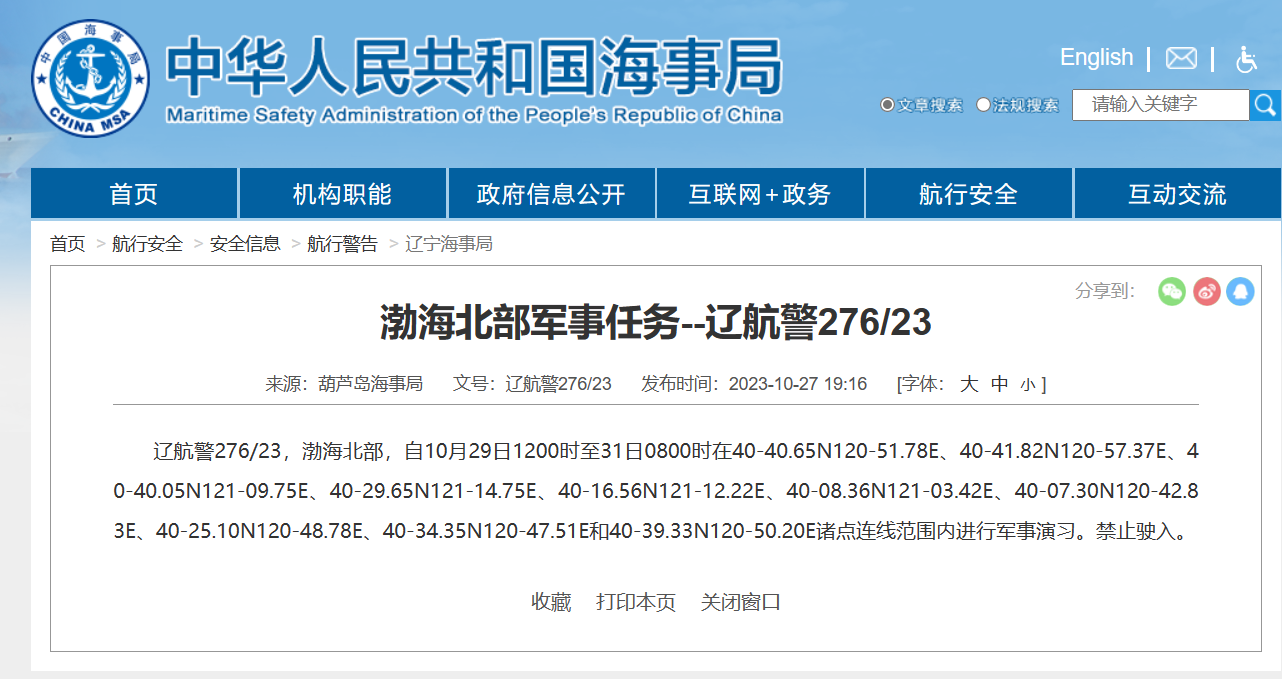Go to 航行警告 in the breadcrumb
Image resolution: width=1282 pixels, height=679 pixels.
[x=342, y=244]
